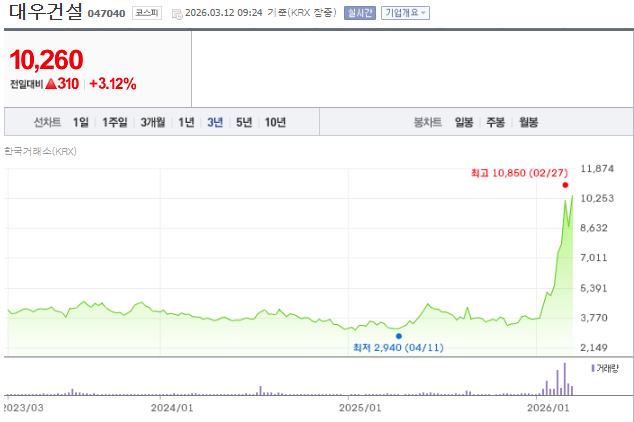Viewport: 634px width, 422px height.
Task: Switch chart to 5년 period
Action: 244,122
